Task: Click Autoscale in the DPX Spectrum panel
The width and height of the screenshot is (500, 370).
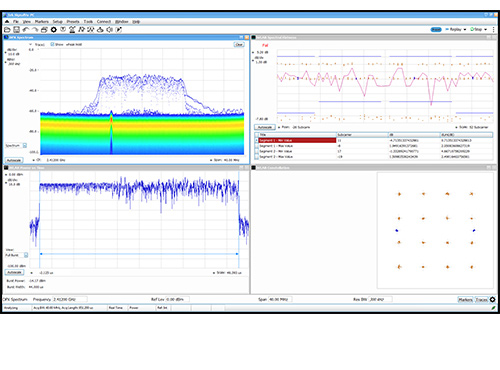Action: click(x=14, y=160)
